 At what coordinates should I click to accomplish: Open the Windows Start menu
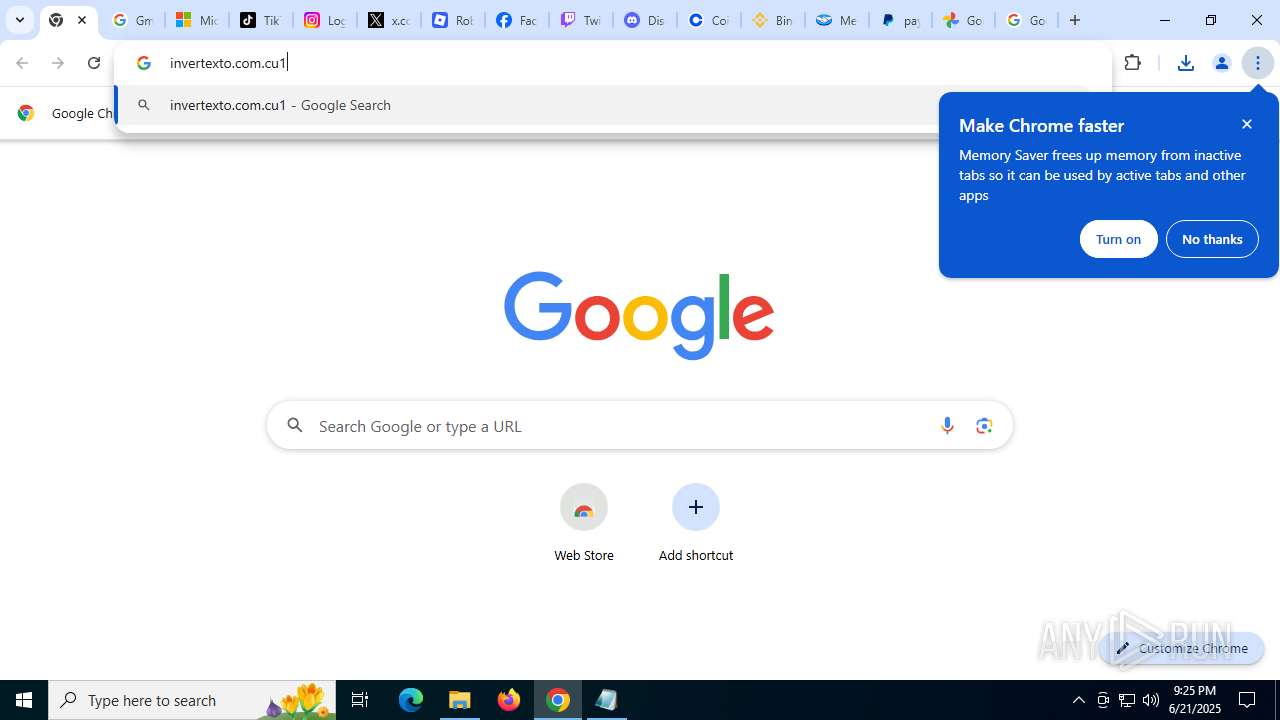tap(24, 700)
